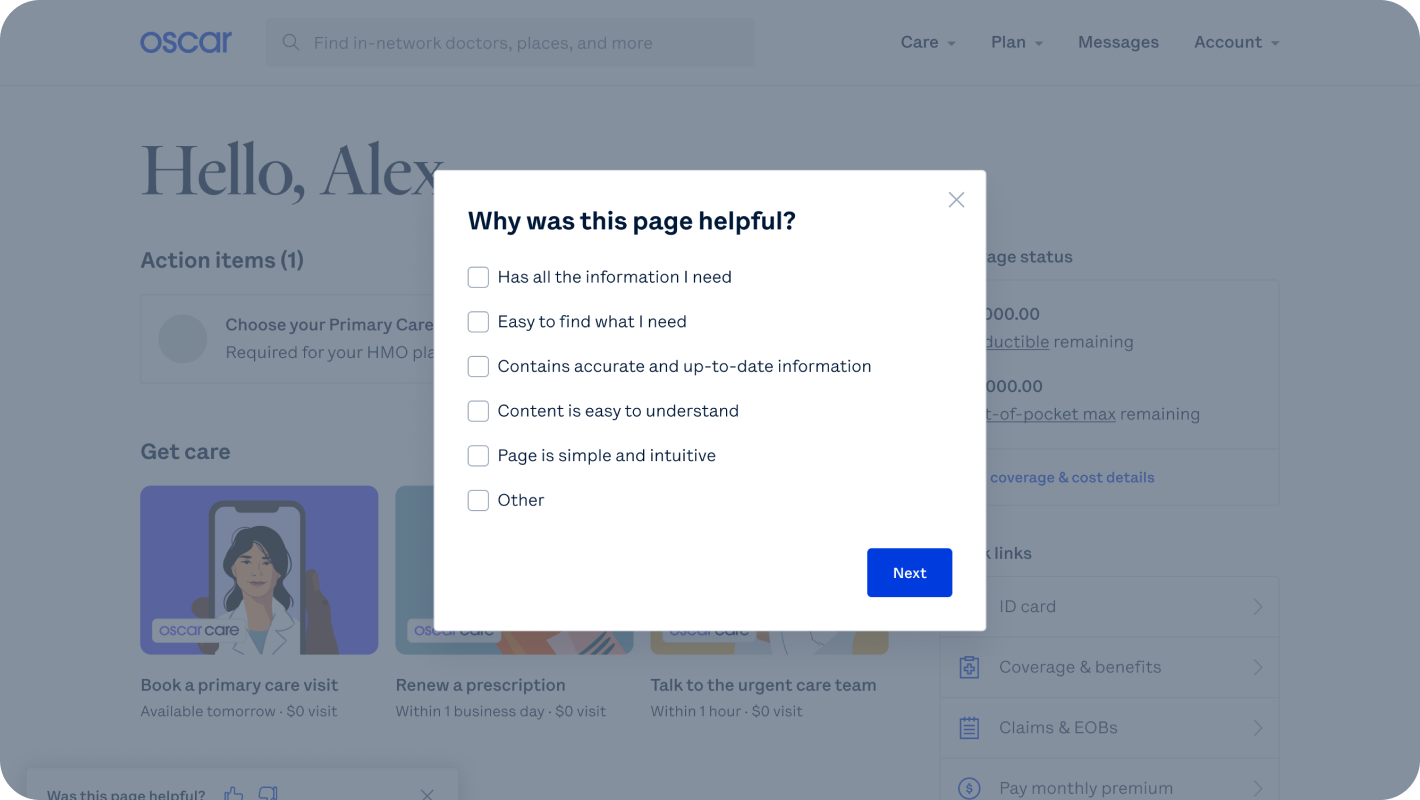Image resolution: width=1420 pixels, height=800 pixels.
Task: Click the search magnifier icon
Action: tap(291, 43)
